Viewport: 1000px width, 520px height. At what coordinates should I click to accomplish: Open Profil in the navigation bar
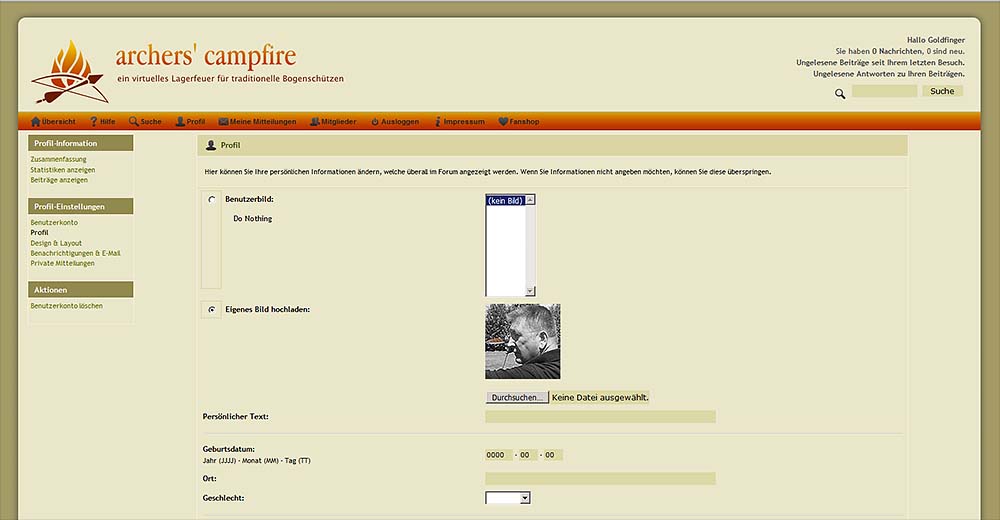[x=195, y=122]
